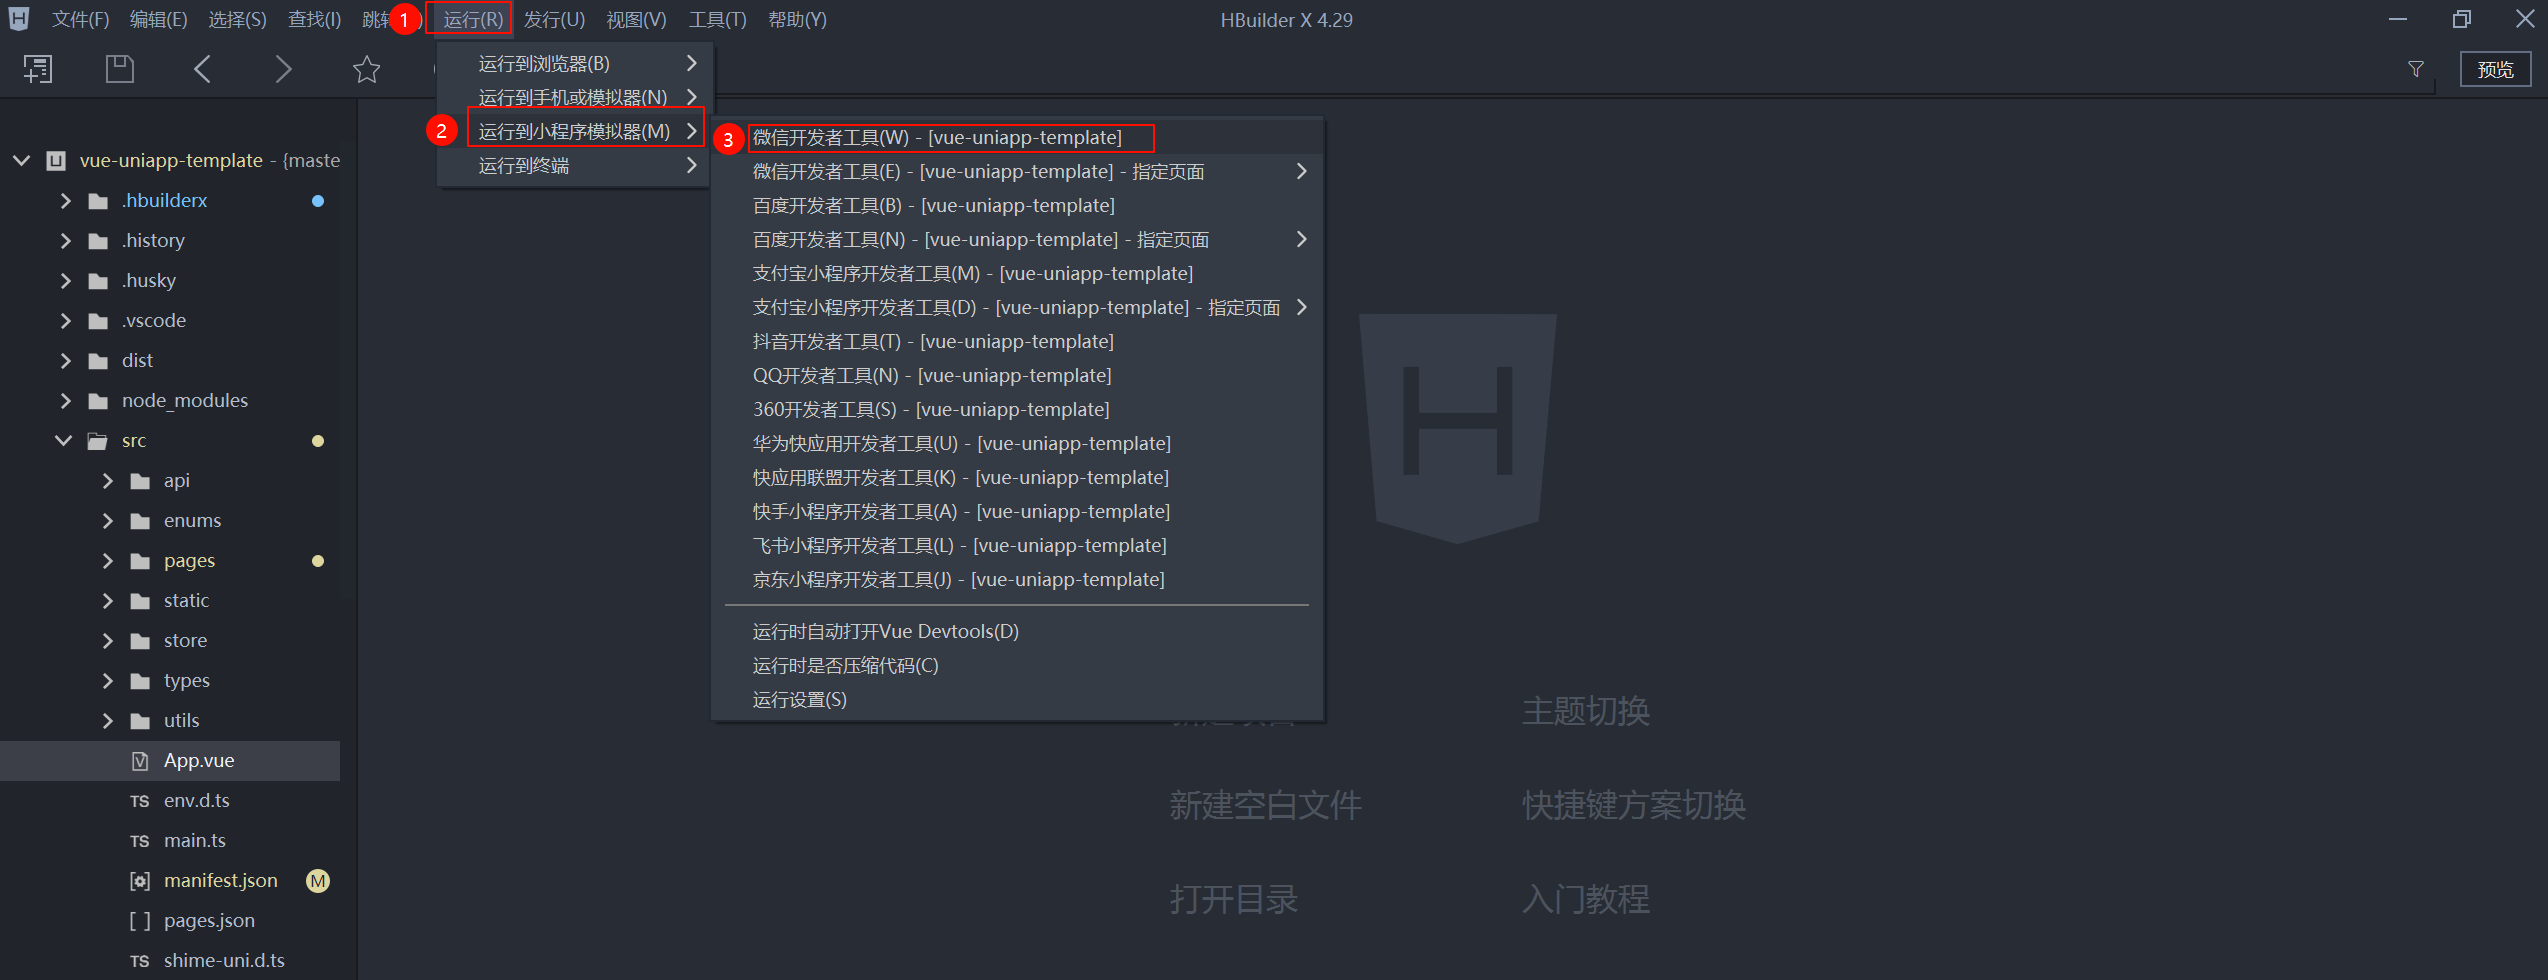Click the new file toolbar icon
The image size is (2548, 980).
click(38, 69)
